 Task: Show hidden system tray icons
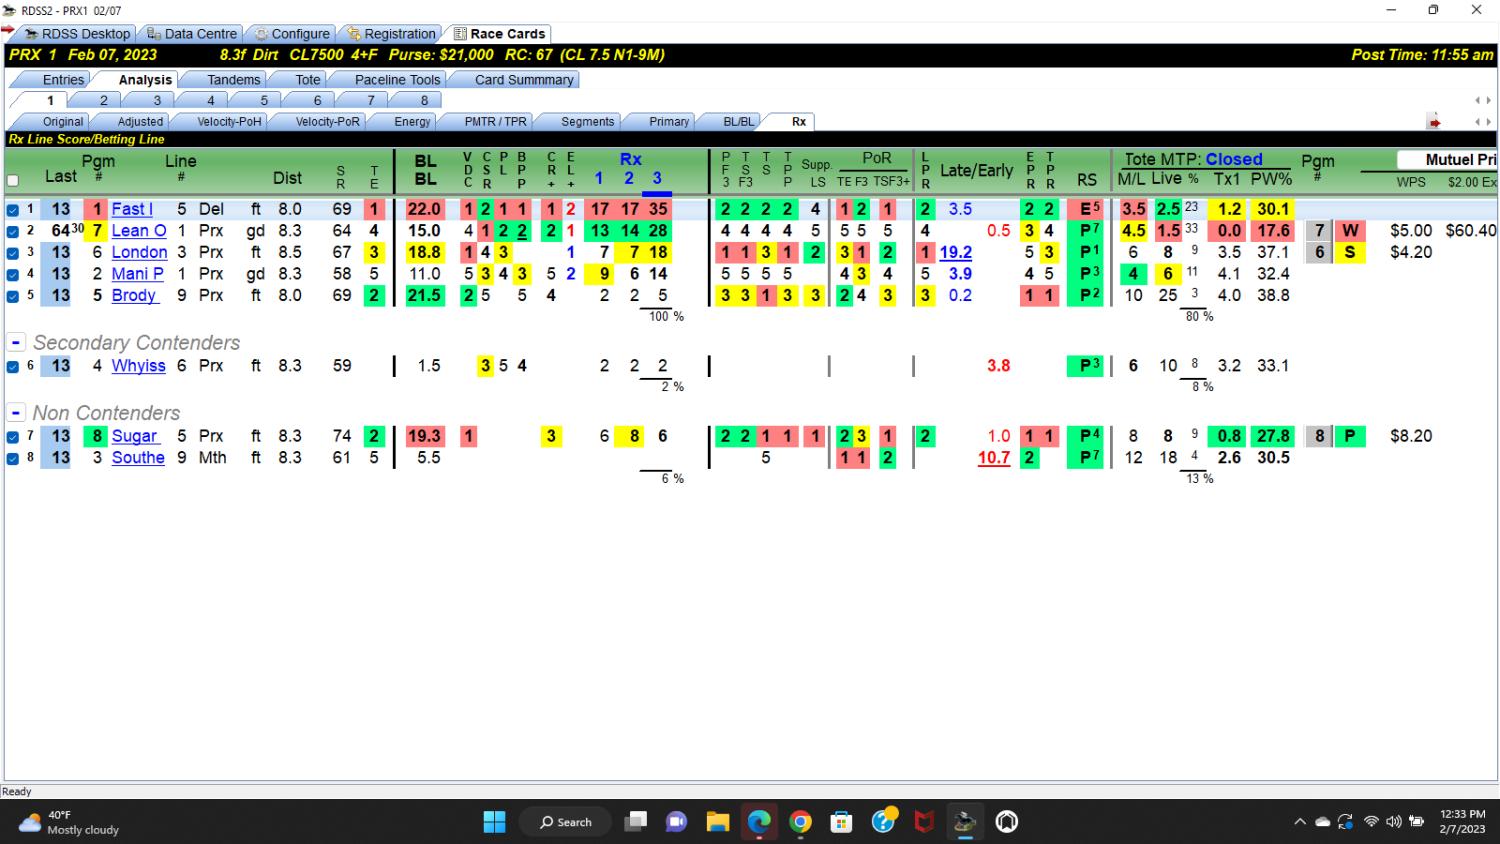coord(1300,822)
